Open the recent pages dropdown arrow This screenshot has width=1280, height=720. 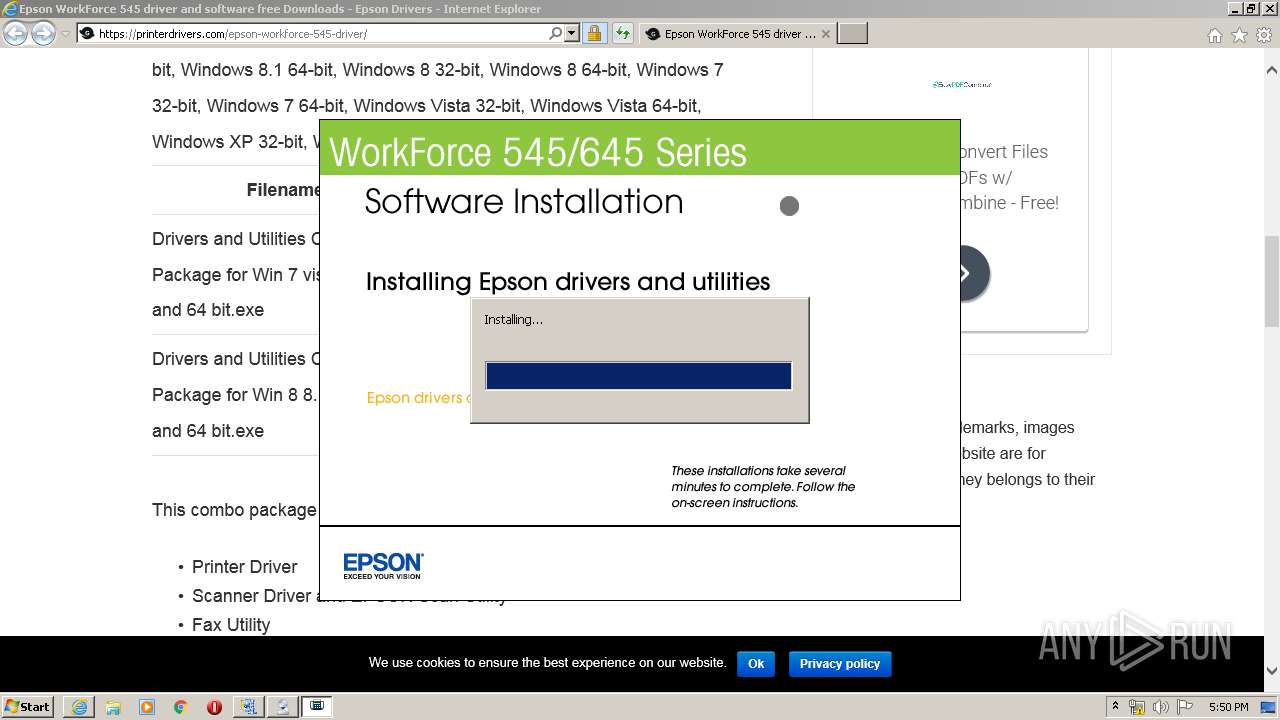click(65, 34)
